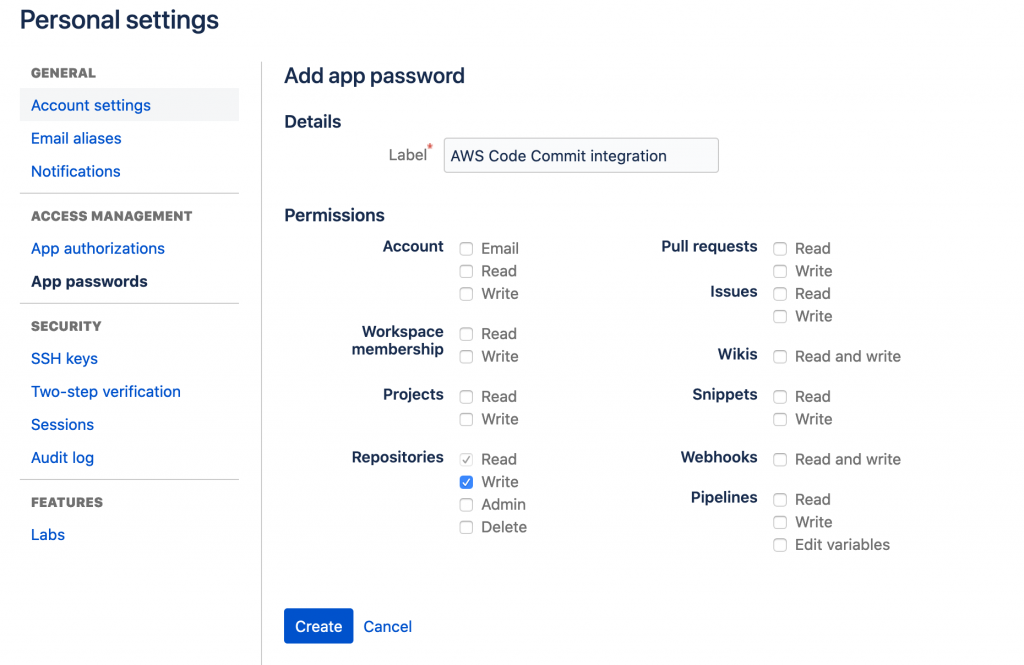This screenshot has height=665, width=1024.
Task: Check Read permission for Workspace membership
Action: 466,333
